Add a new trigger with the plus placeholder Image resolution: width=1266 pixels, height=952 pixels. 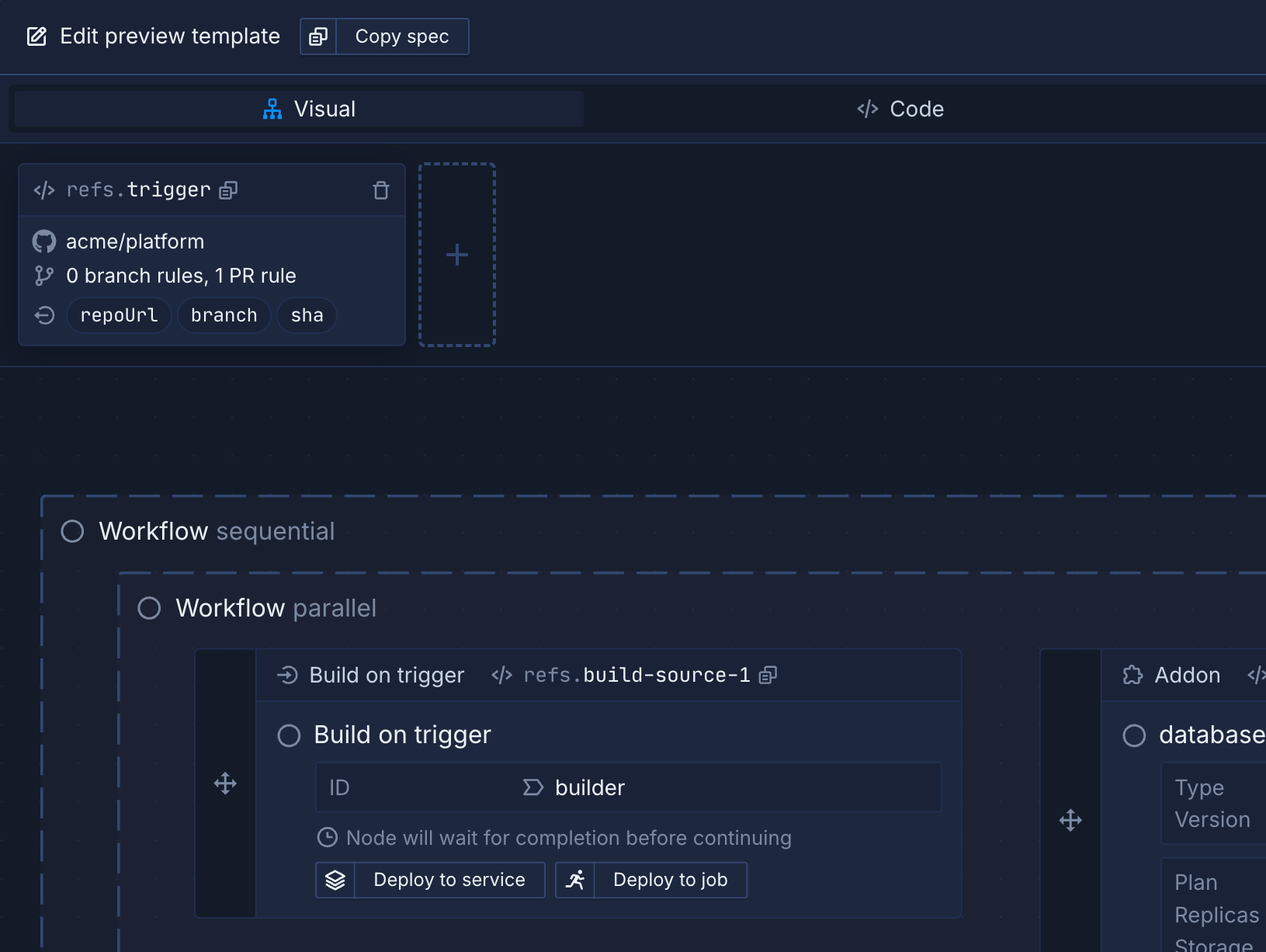click(457, 255)
